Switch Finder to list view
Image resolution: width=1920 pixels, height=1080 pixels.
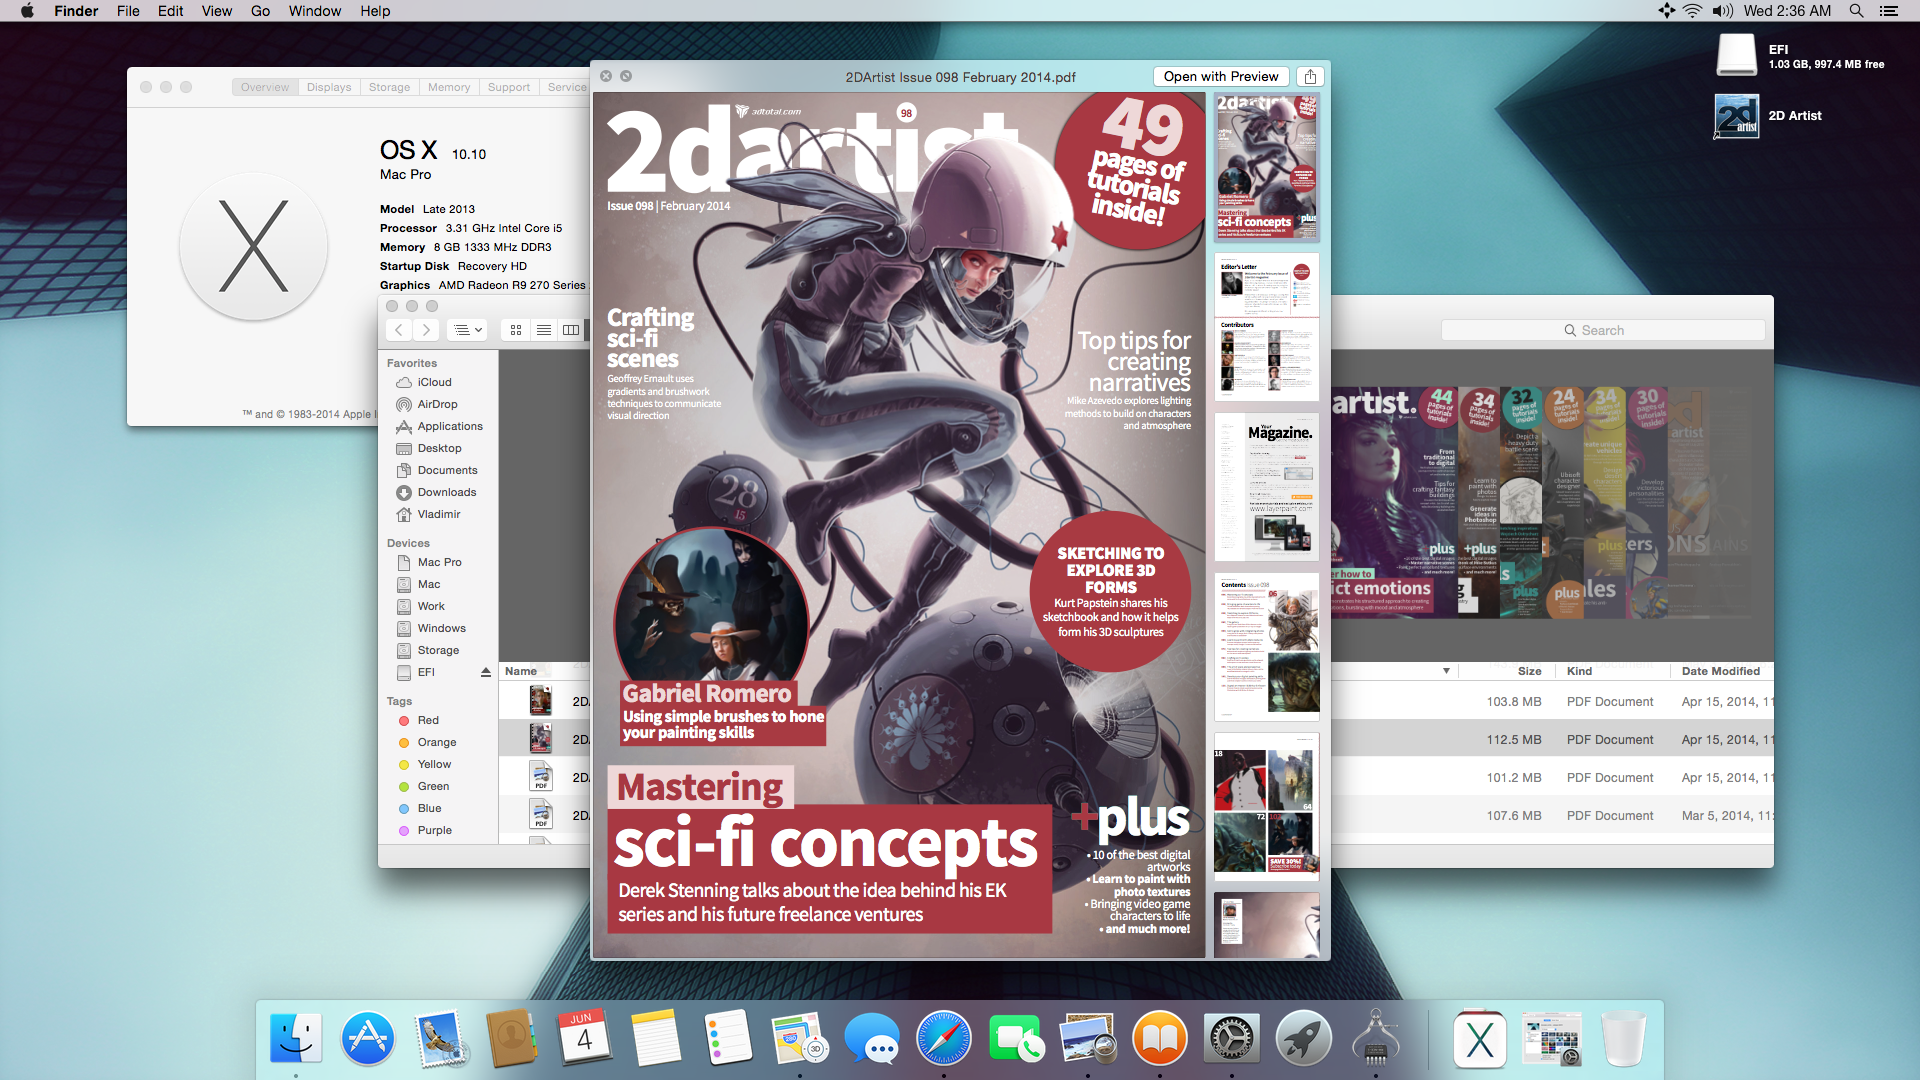tap(543, 330)
